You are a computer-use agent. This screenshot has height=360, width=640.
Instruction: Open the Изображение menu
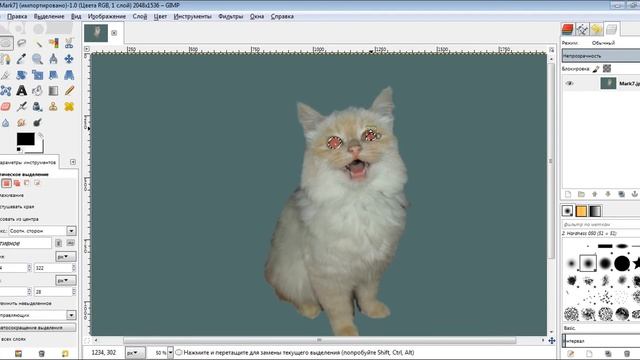(107, 16)
